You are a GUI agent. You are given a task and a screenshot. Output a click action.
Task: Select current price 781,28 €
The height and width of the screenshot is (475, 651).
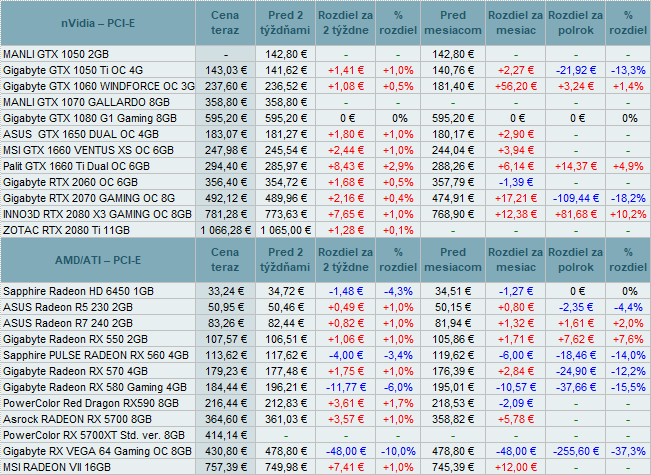(225, 214)
